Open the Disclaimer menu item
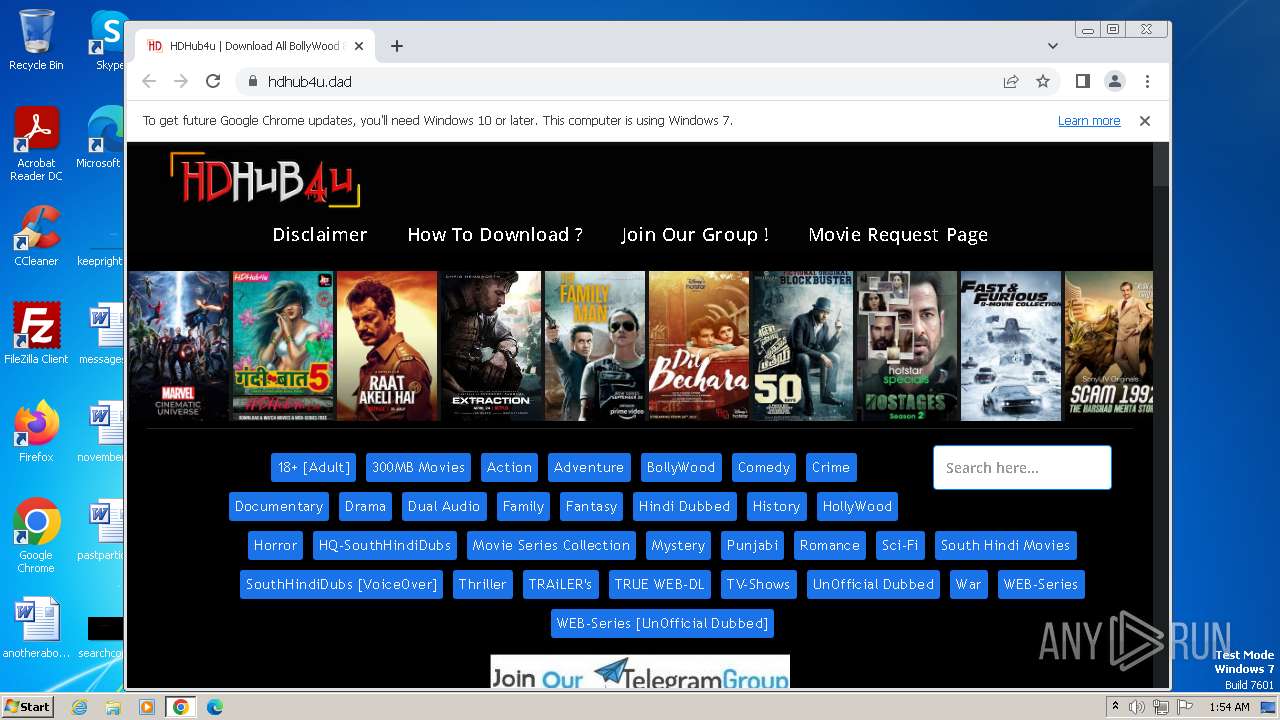The image size is (1280, 720). pos(320,235)
